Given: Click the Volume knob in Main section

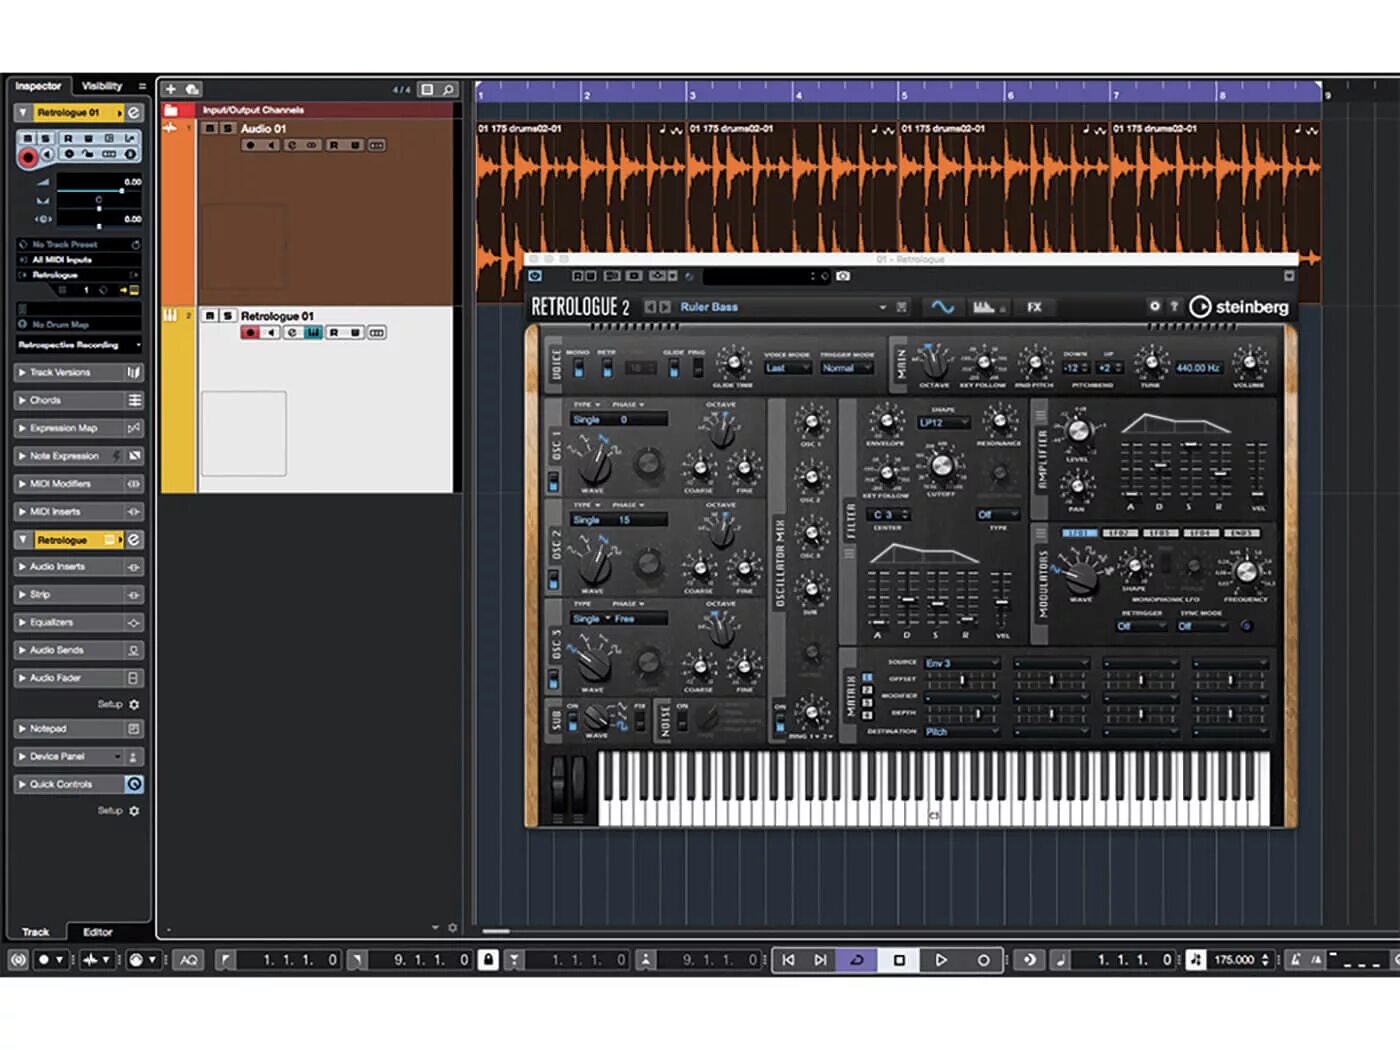Looking at the screenshot, I should [1249, 361].
